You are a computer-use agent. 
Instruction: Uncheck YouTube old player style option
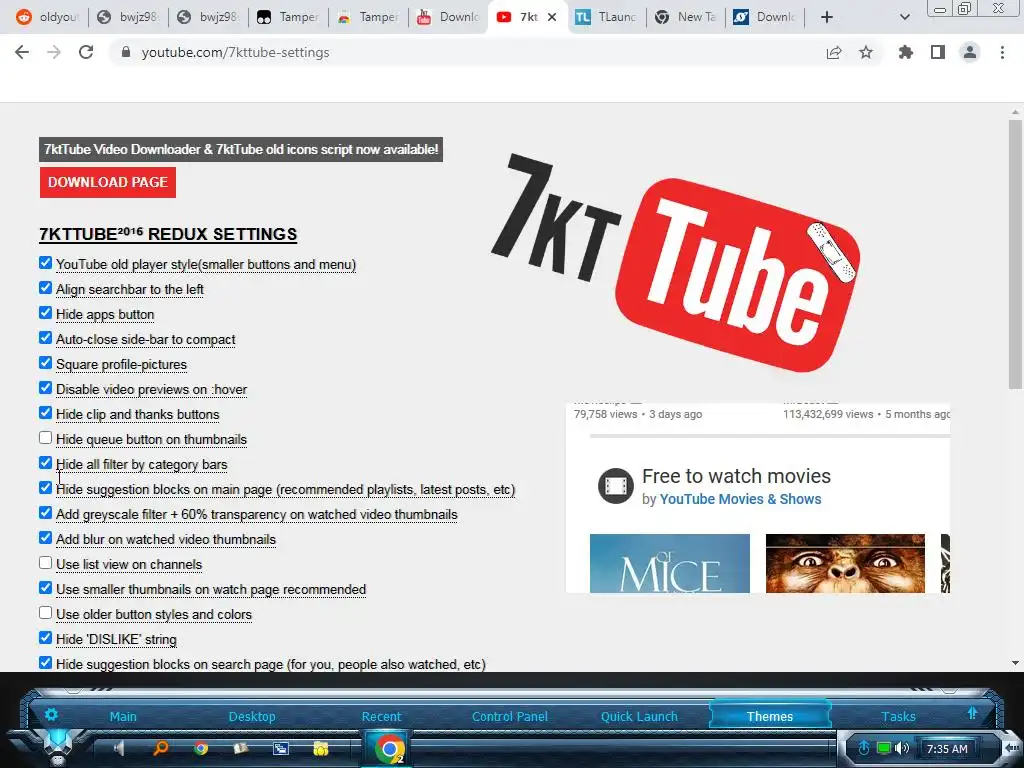(x=45, y=263)
